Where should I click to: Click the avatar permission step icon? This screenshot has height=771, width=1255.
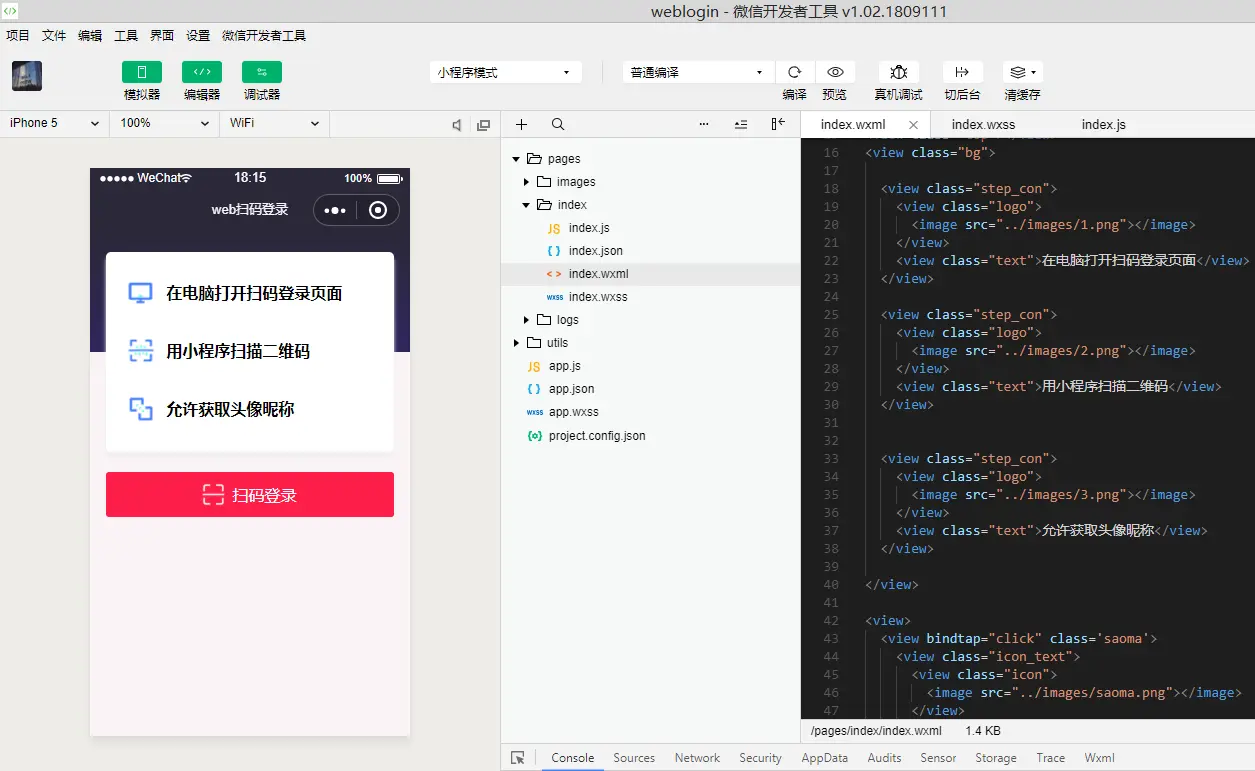point(140,409)
